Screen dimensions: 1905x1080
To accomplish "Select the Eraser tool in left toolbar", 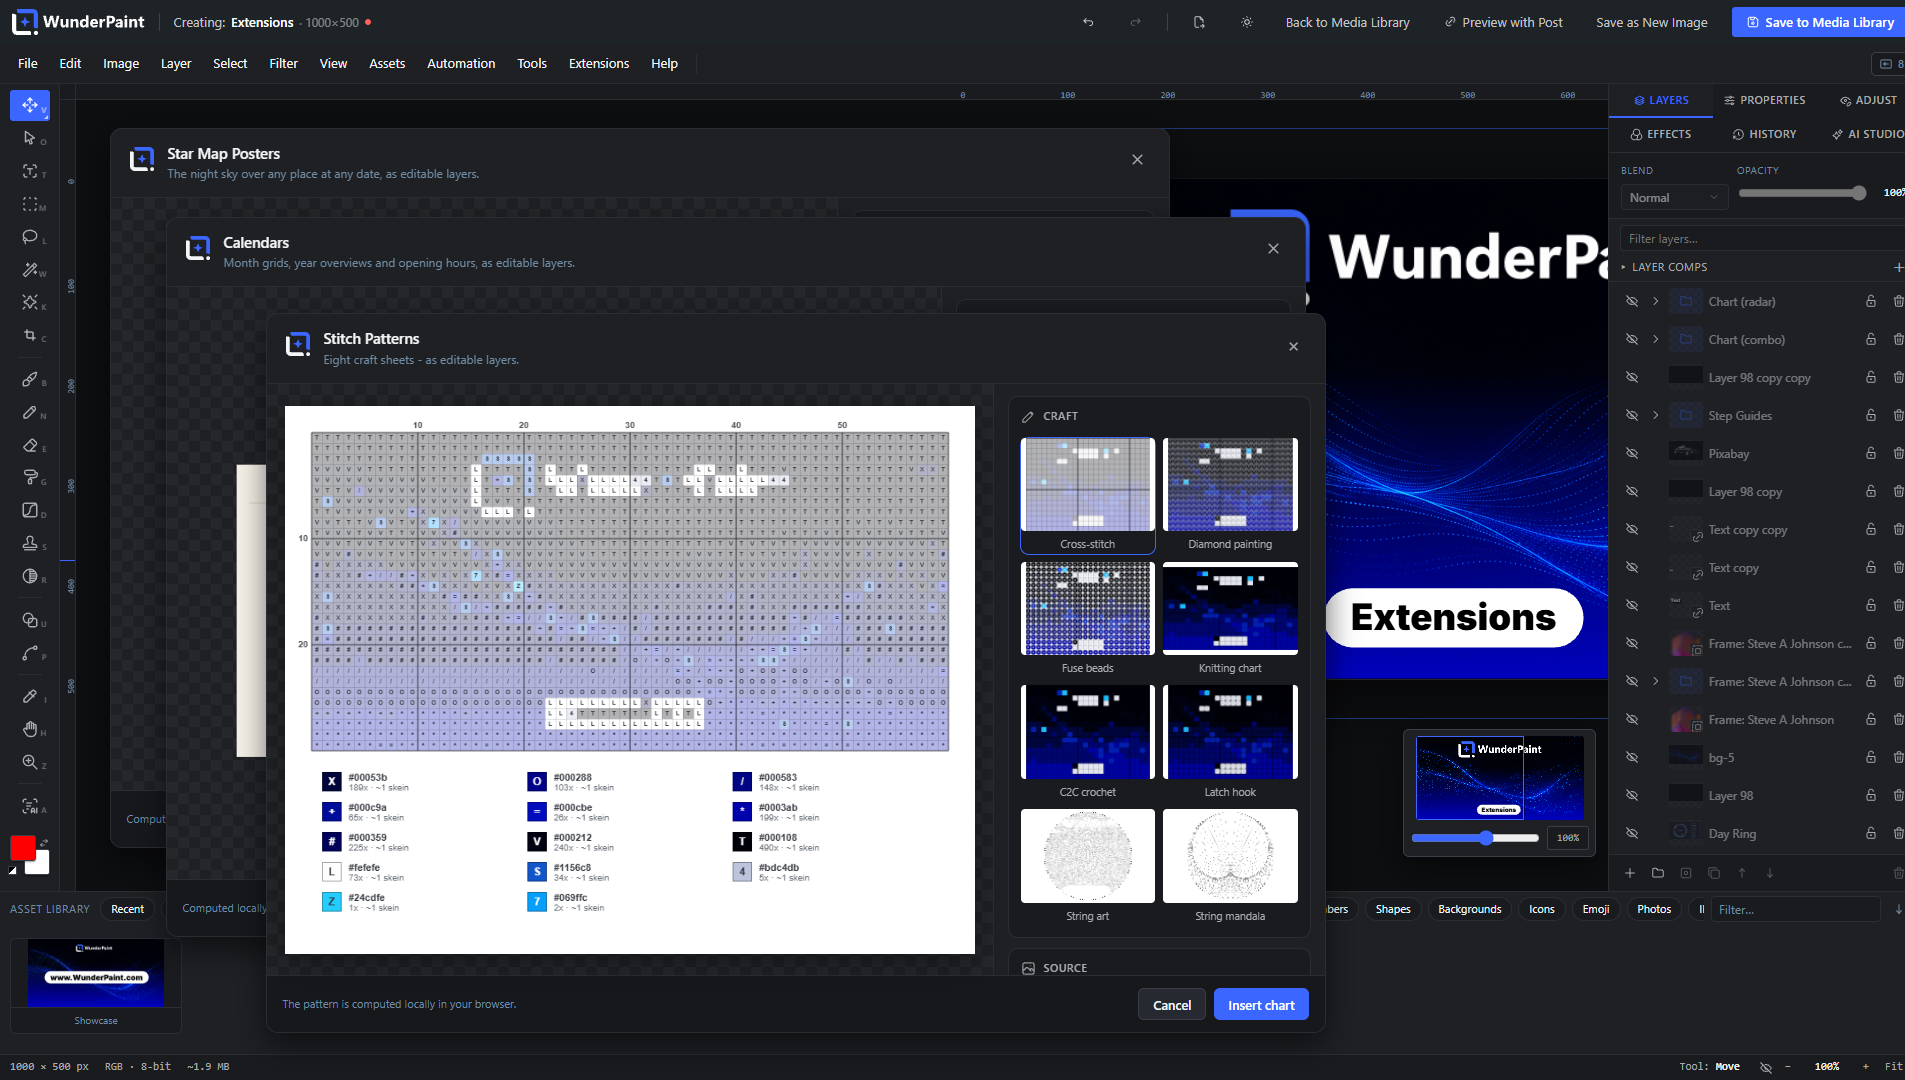I will [x=30, y=445].
